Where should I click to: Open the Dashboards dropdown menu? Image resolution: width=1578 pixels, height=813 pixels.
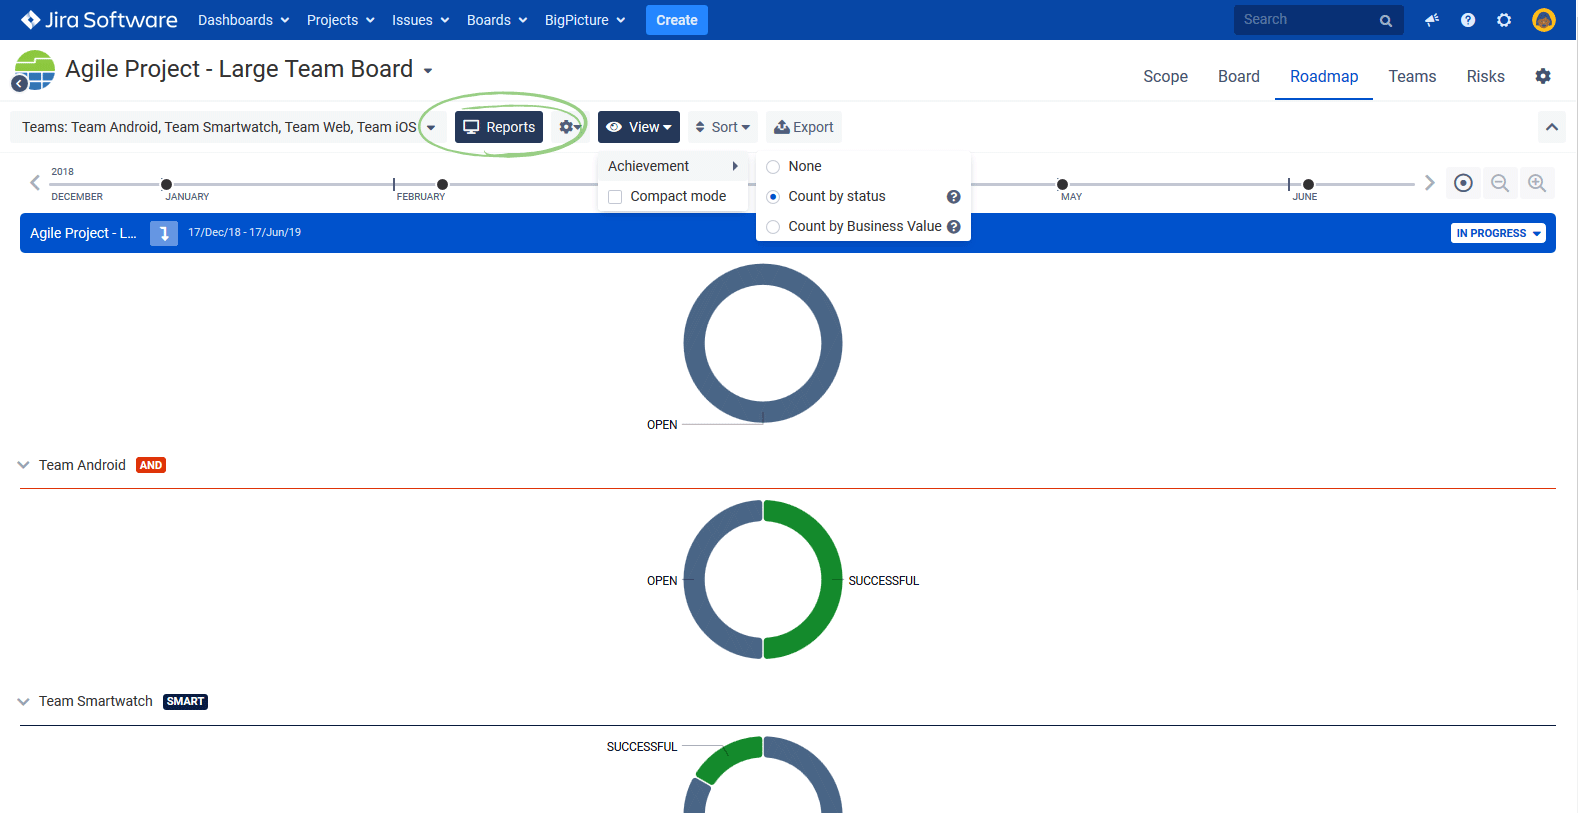243,20
